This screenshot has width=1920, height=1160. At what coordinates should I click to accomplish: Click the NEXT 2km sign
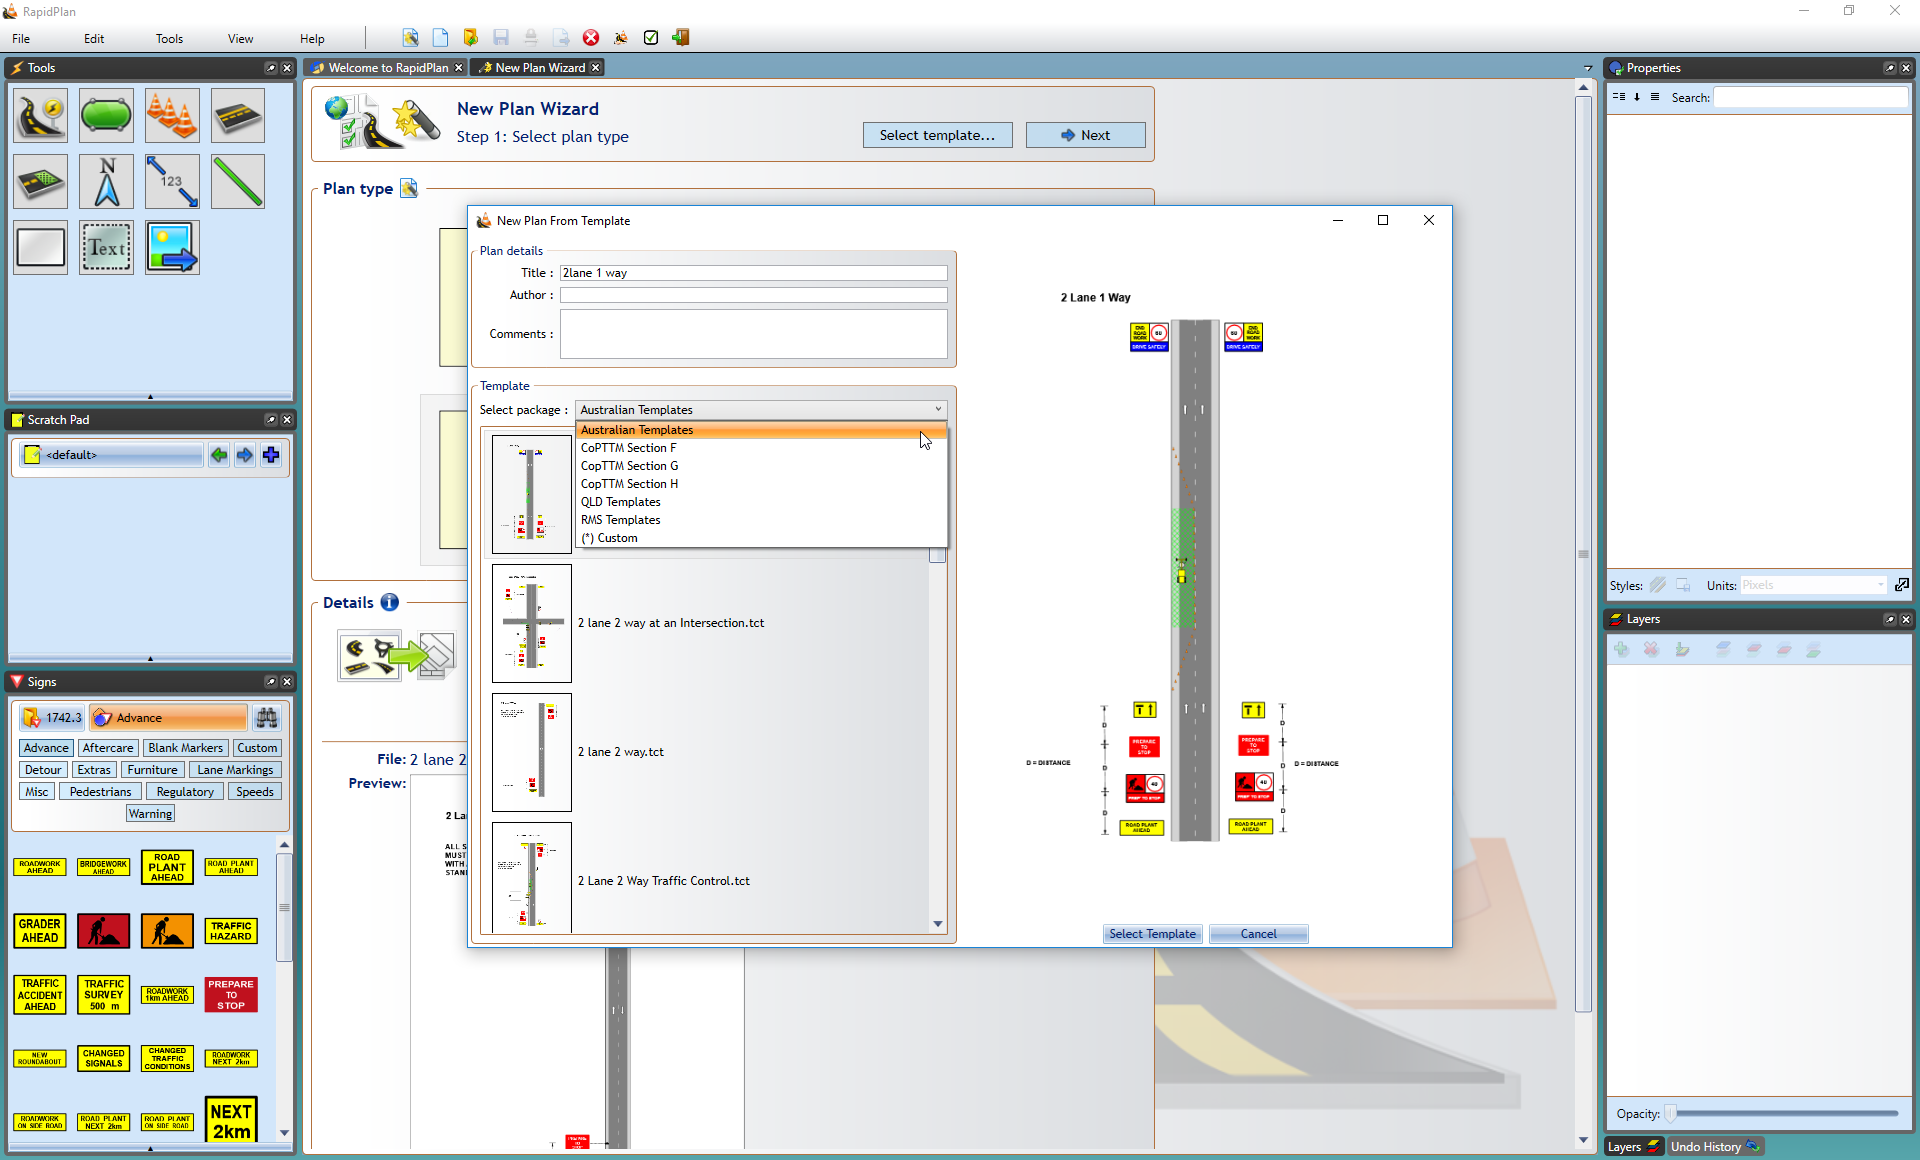[x=231, y=1121]
